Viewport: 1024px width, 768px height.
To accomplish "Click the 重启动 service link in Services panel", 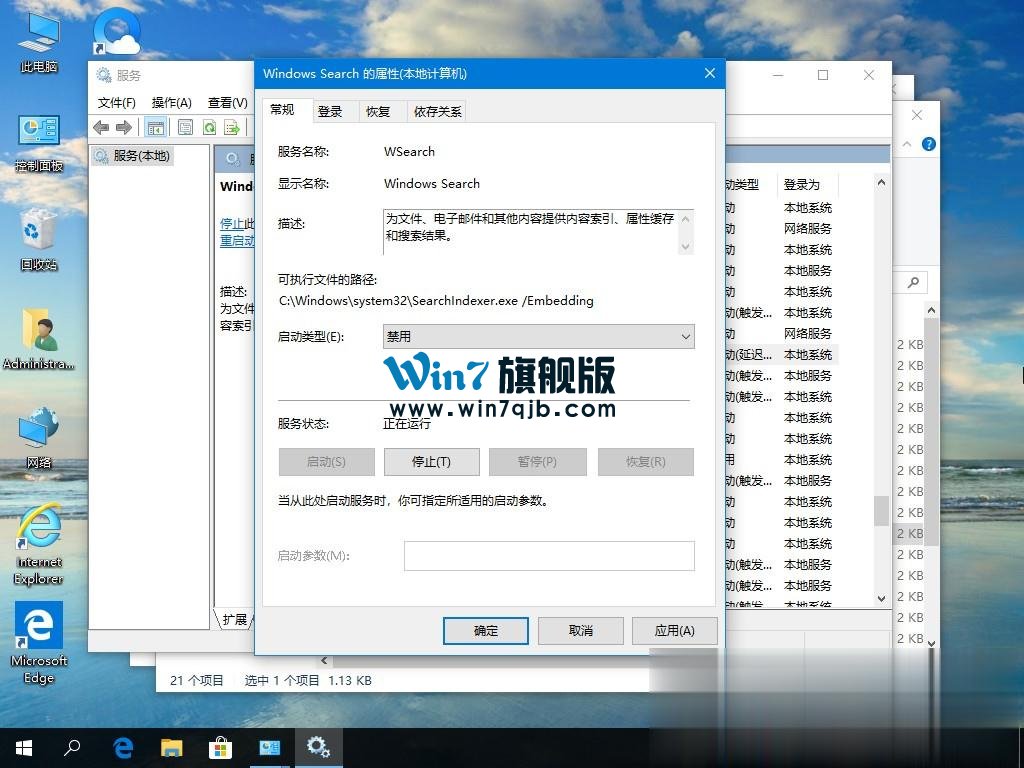I will [x=237, y=240].
